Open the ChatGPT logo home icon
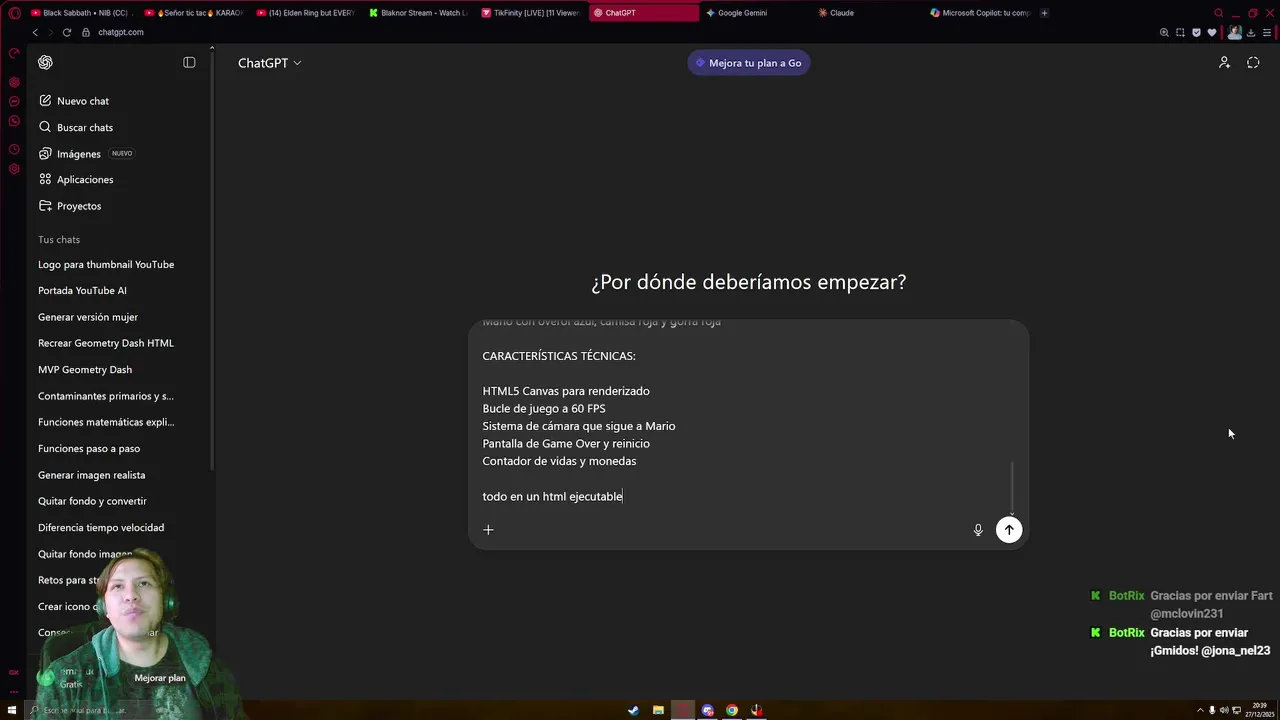1280x720 pixels. pos(45,62)
